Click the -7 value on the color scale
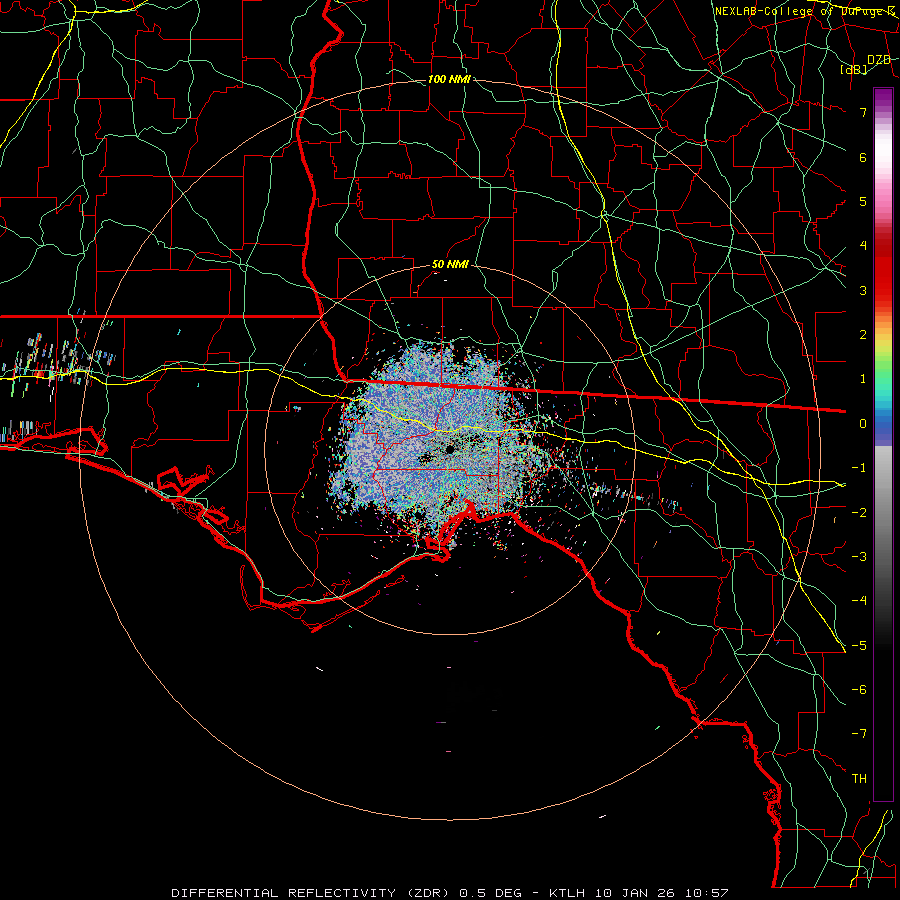900x900 pixels. pos(859,734)
